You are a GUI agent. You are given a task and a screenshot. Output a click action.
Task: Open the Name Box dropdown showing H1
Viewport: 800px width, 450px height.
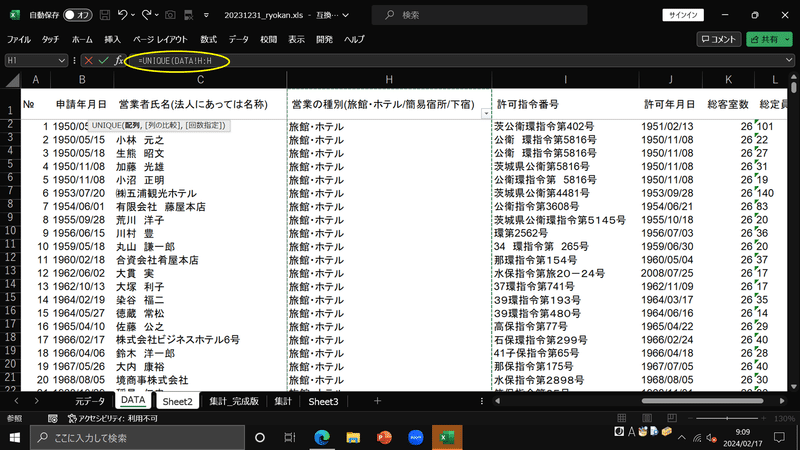62,61
